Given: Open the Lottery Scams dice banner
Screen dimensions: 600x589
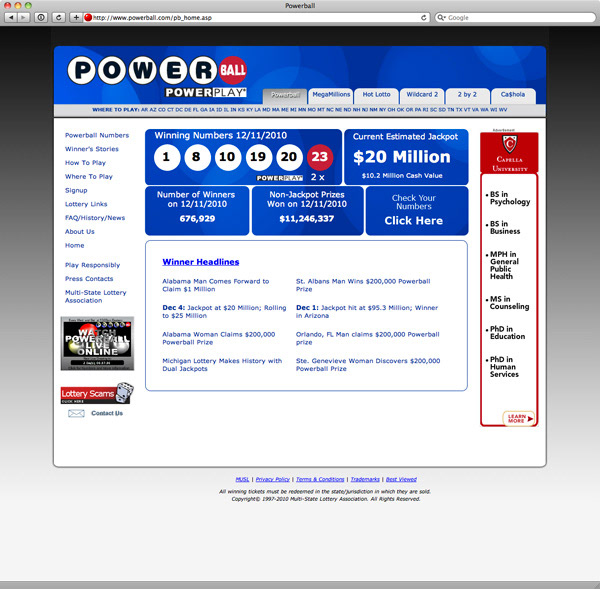Looking at the screenshot, I should point(97,393).
